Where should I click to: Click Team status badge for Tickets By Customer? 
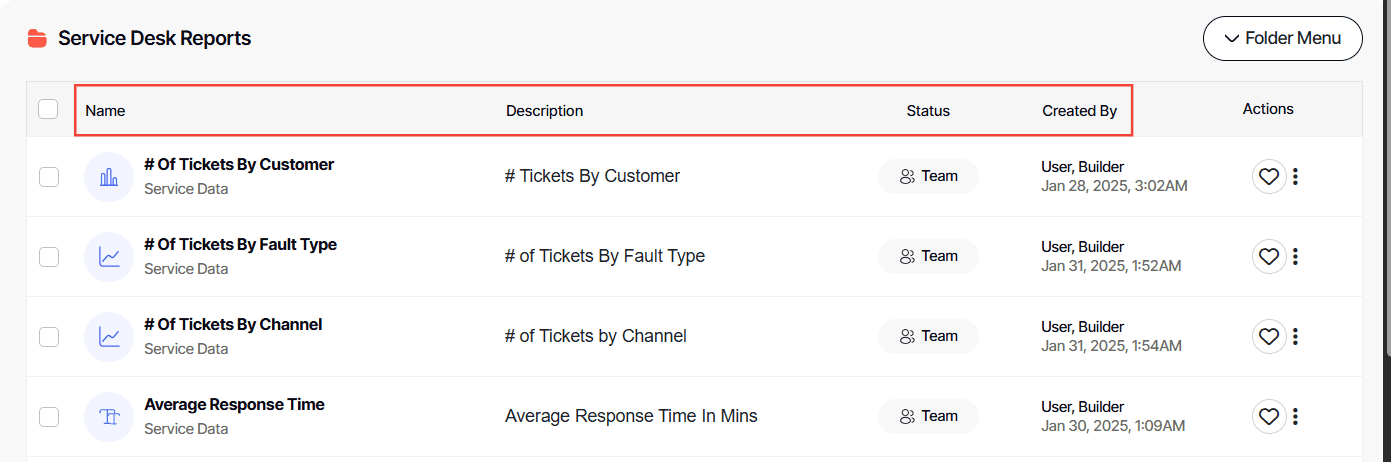[928, 176]
